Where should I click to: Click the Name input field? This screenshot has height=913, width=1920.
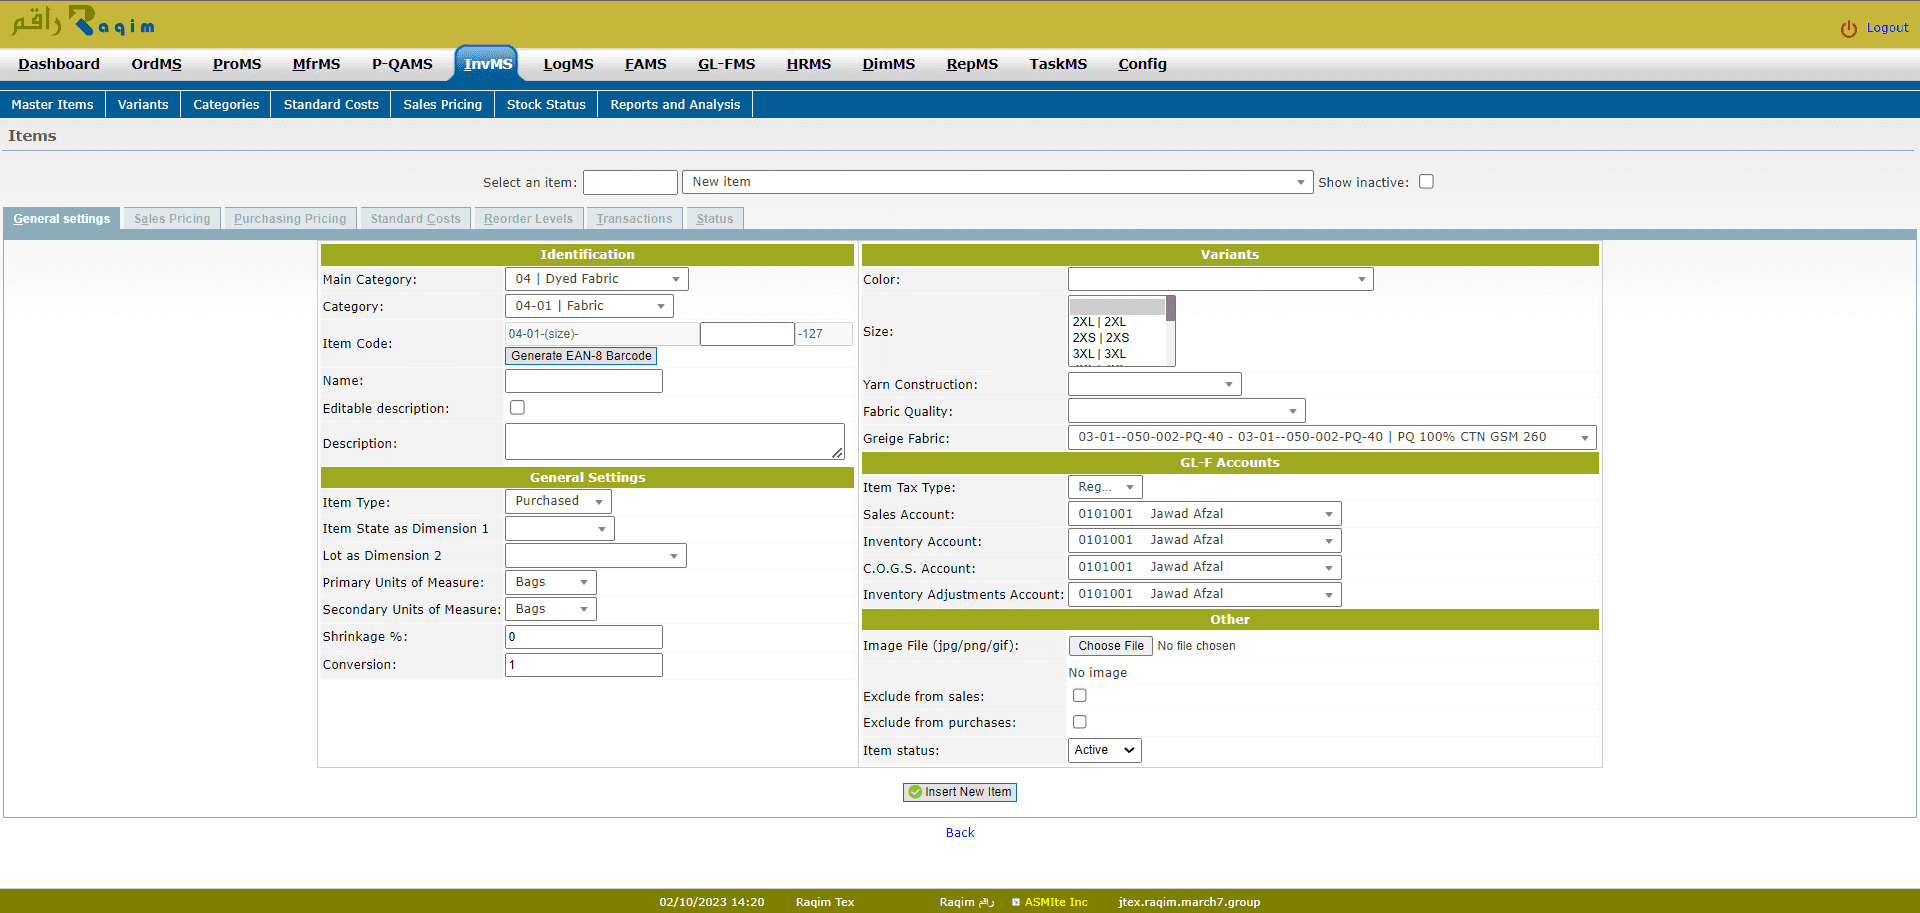[584, 381]
